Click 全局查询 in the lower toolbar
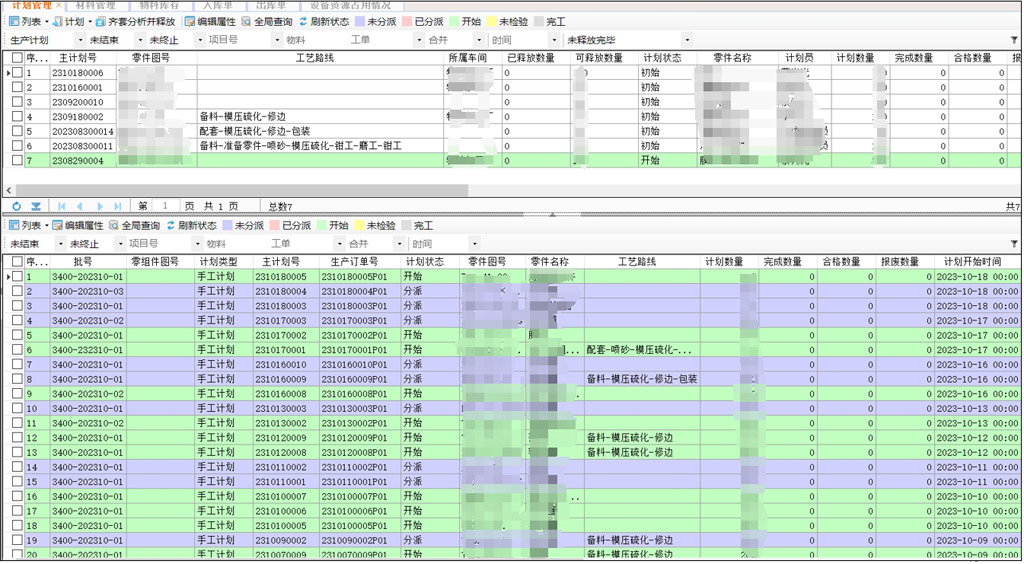This screenshot has height=564, width=1024. pyautogui.click(x=134, y=226)
